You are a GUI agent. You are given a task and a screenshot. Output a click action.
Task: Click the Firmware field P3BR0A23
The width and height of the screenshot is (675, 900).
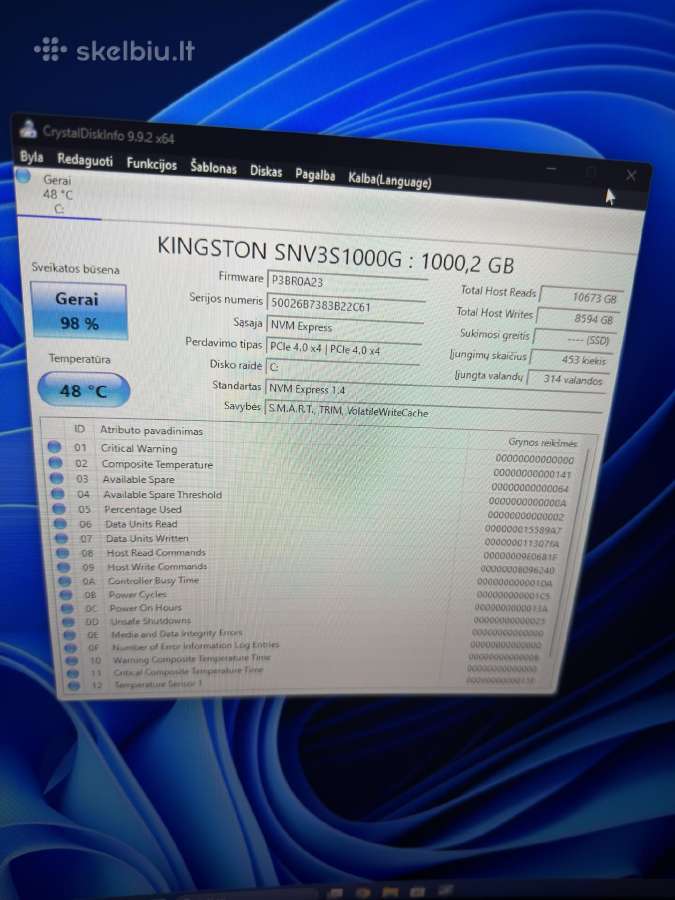347,282
